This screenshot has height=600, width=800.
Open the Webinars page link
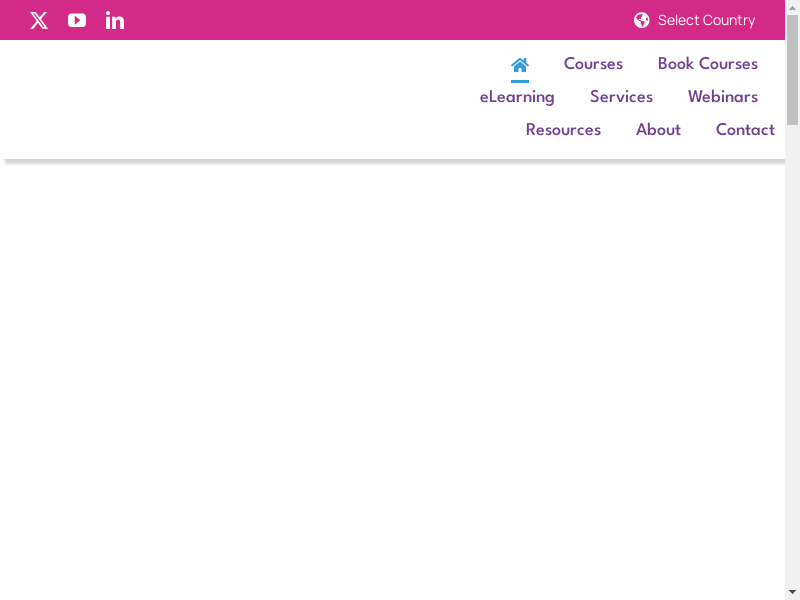pos(722,97)
